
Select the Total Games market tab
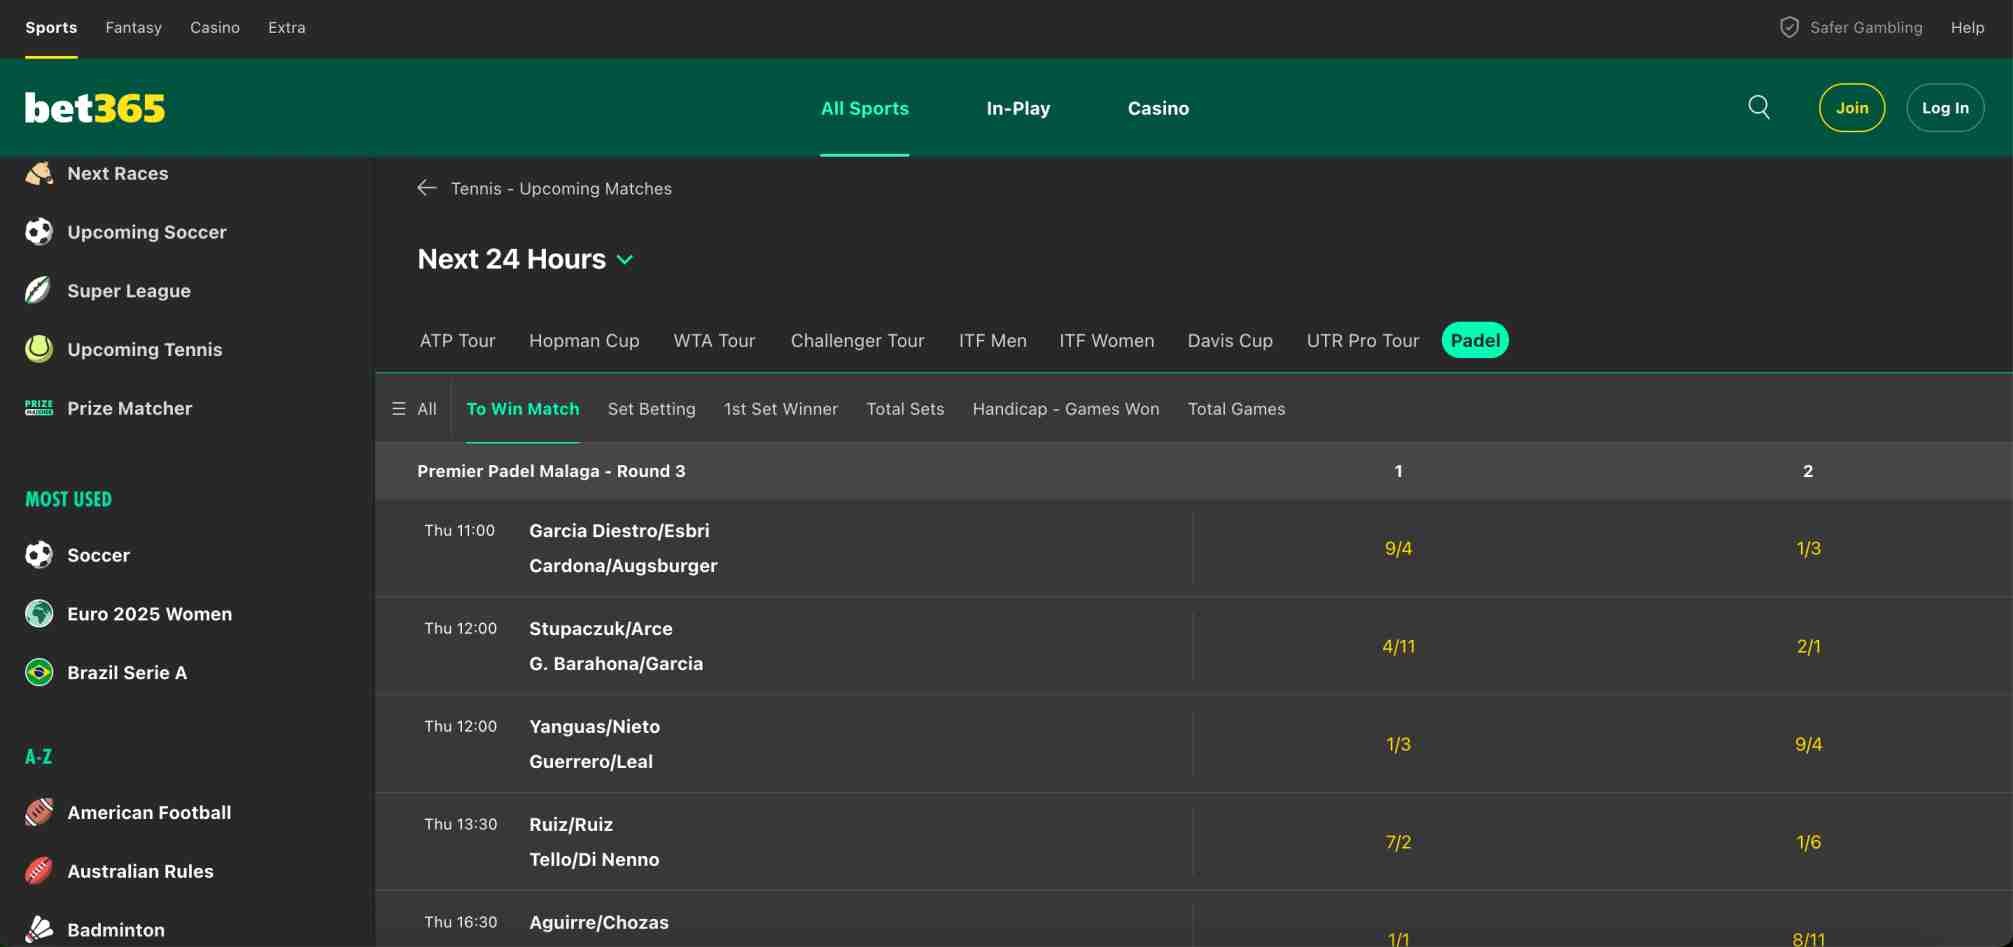click(1236, 409)
